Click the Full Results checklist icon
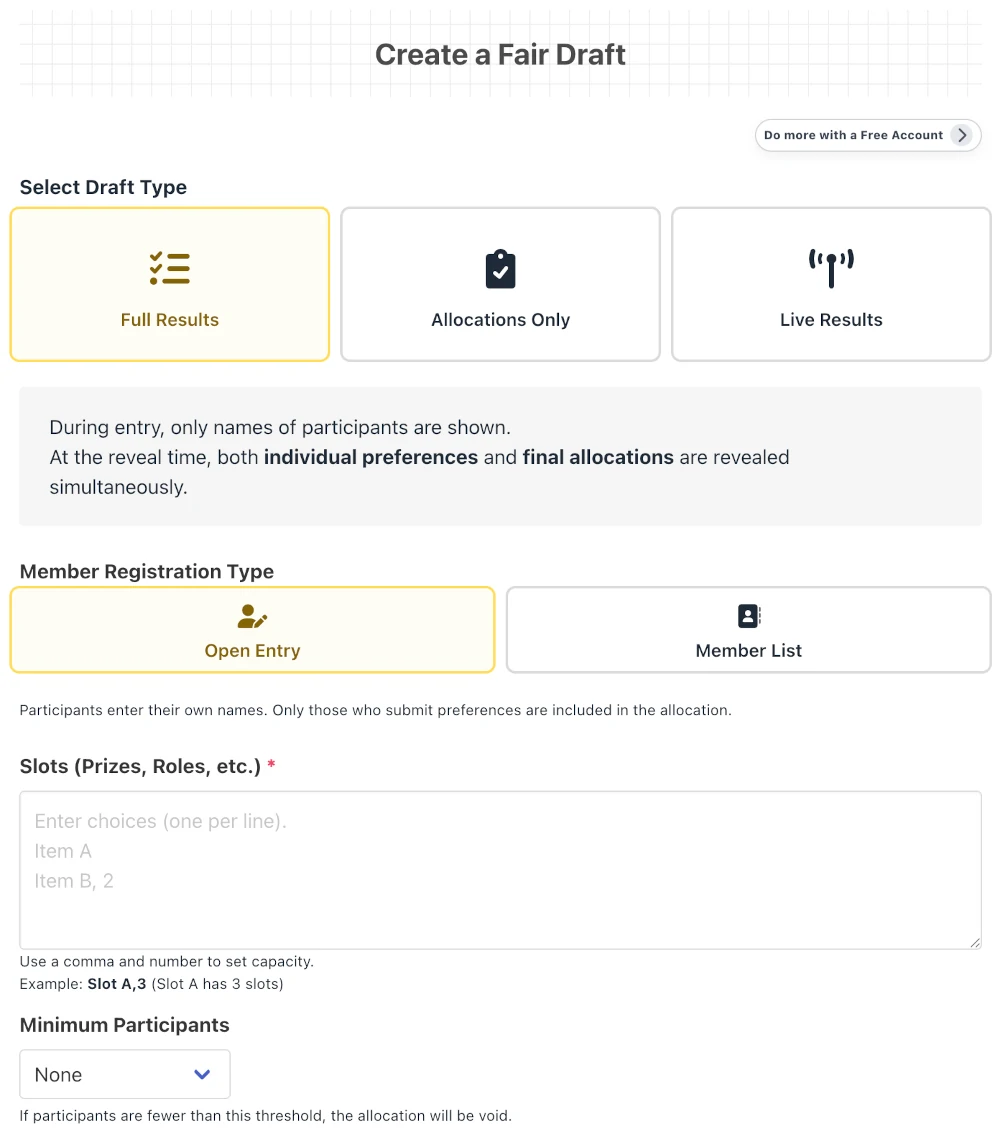The image size is (1000, 1132). [x=170, y=269]
